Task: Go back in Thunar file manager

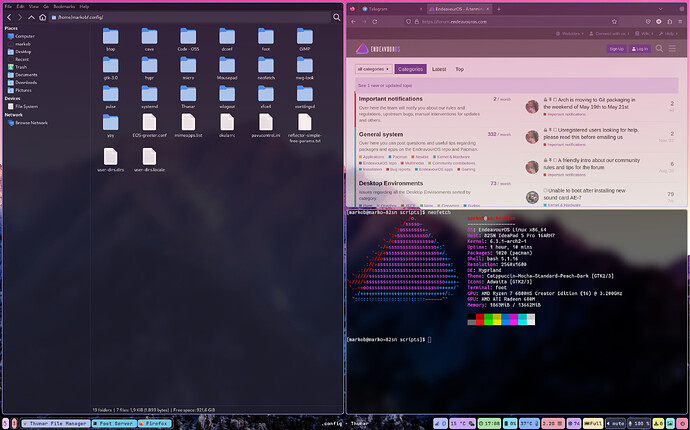Action: (9, 17)
